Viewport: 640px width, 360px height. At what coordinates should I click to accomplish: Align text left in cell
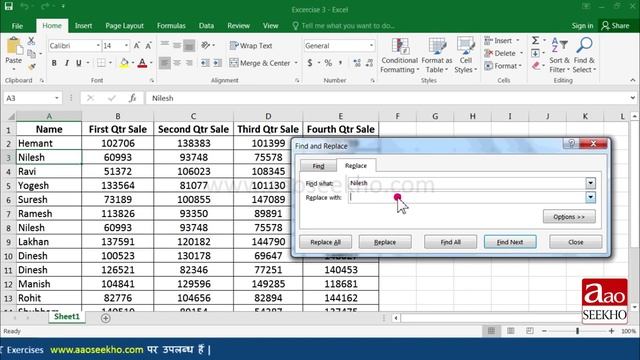pyautogui.click(x=164, y=63)
